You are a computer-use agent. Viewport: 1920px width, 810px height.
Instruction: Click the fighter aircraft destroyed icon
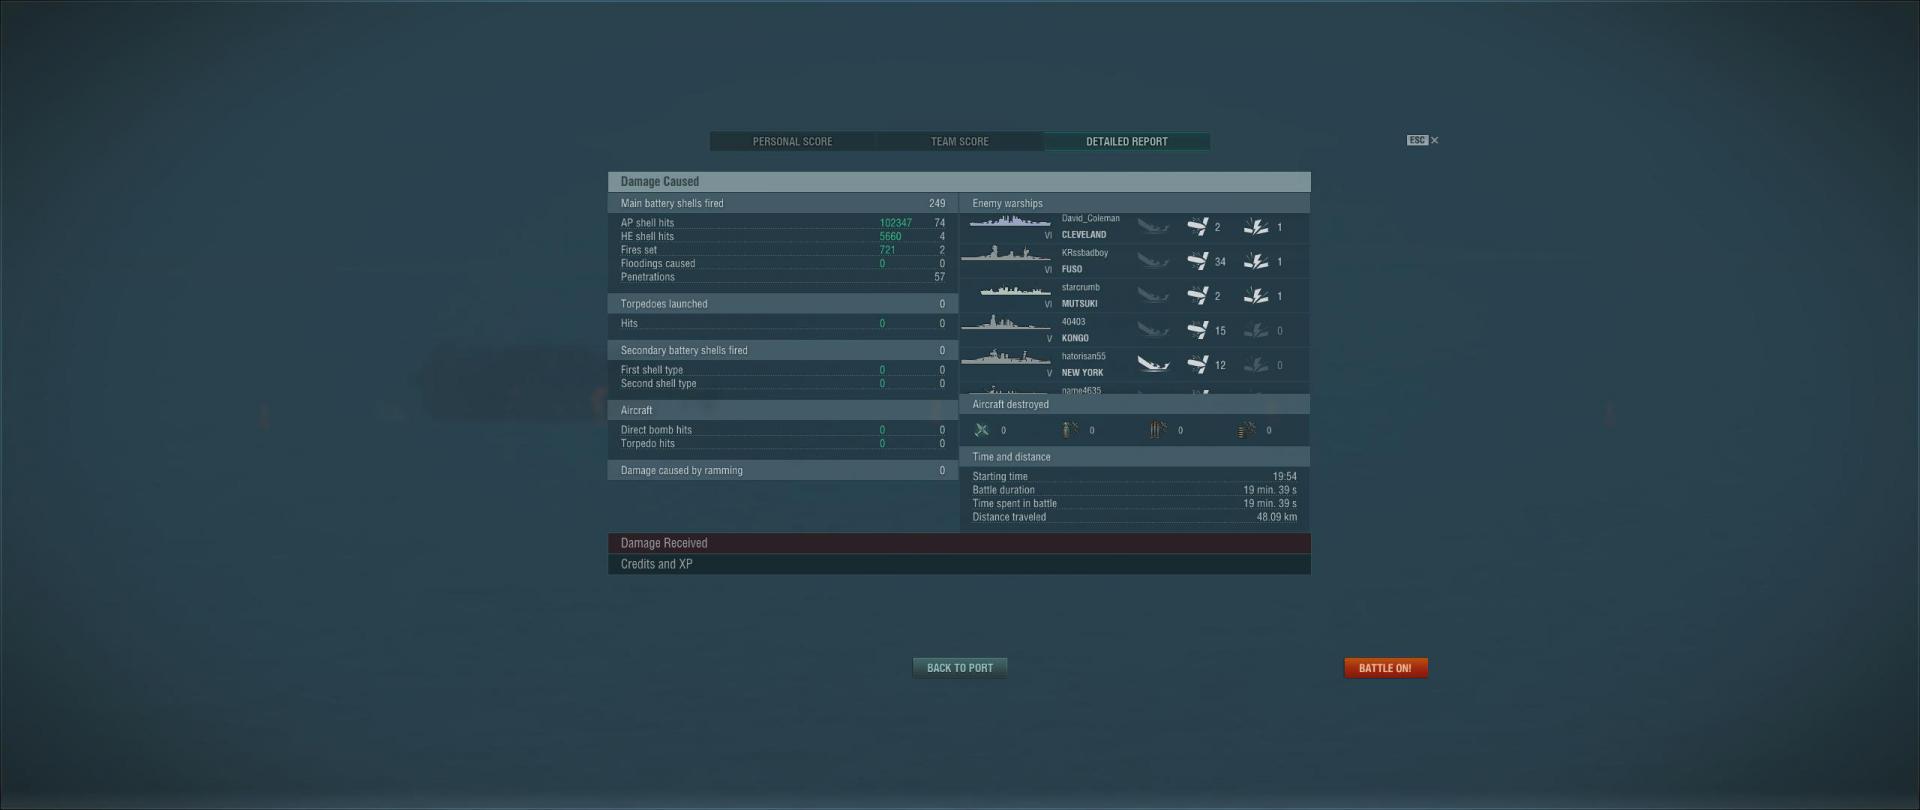point(982,430)
